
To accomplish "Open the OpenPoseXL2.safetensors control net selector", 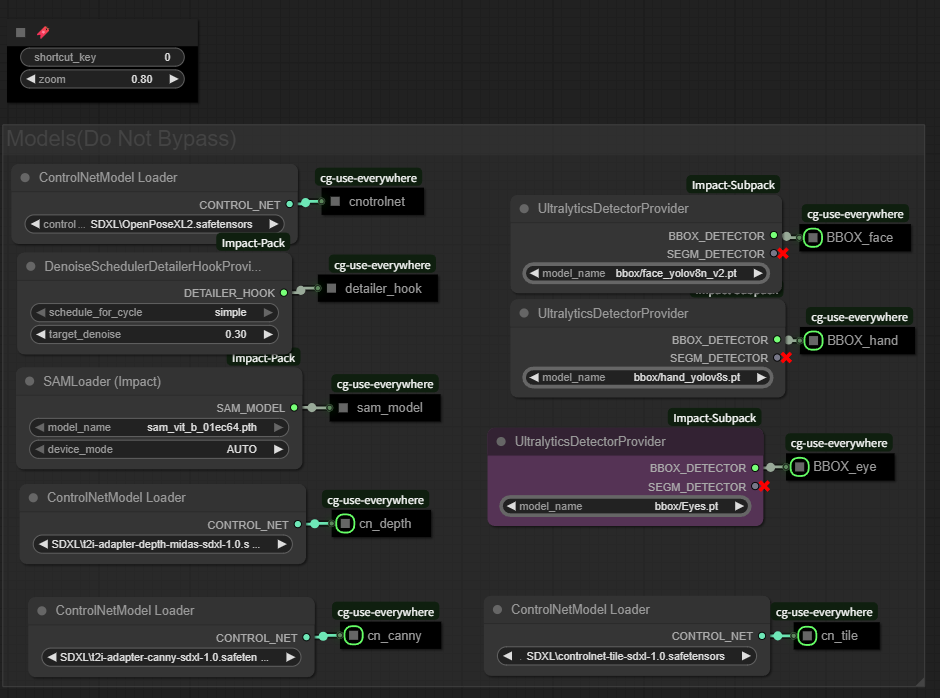I will pos(155,224).
